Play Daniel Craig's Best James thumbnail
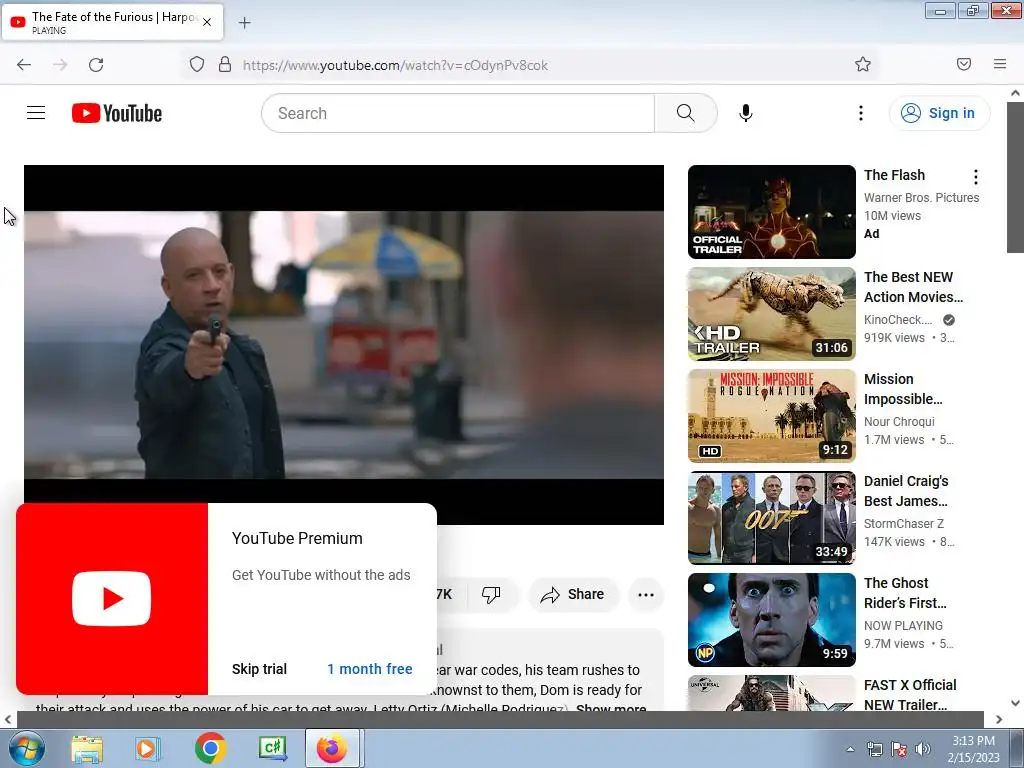1024x768 pixels. point(771,517)
